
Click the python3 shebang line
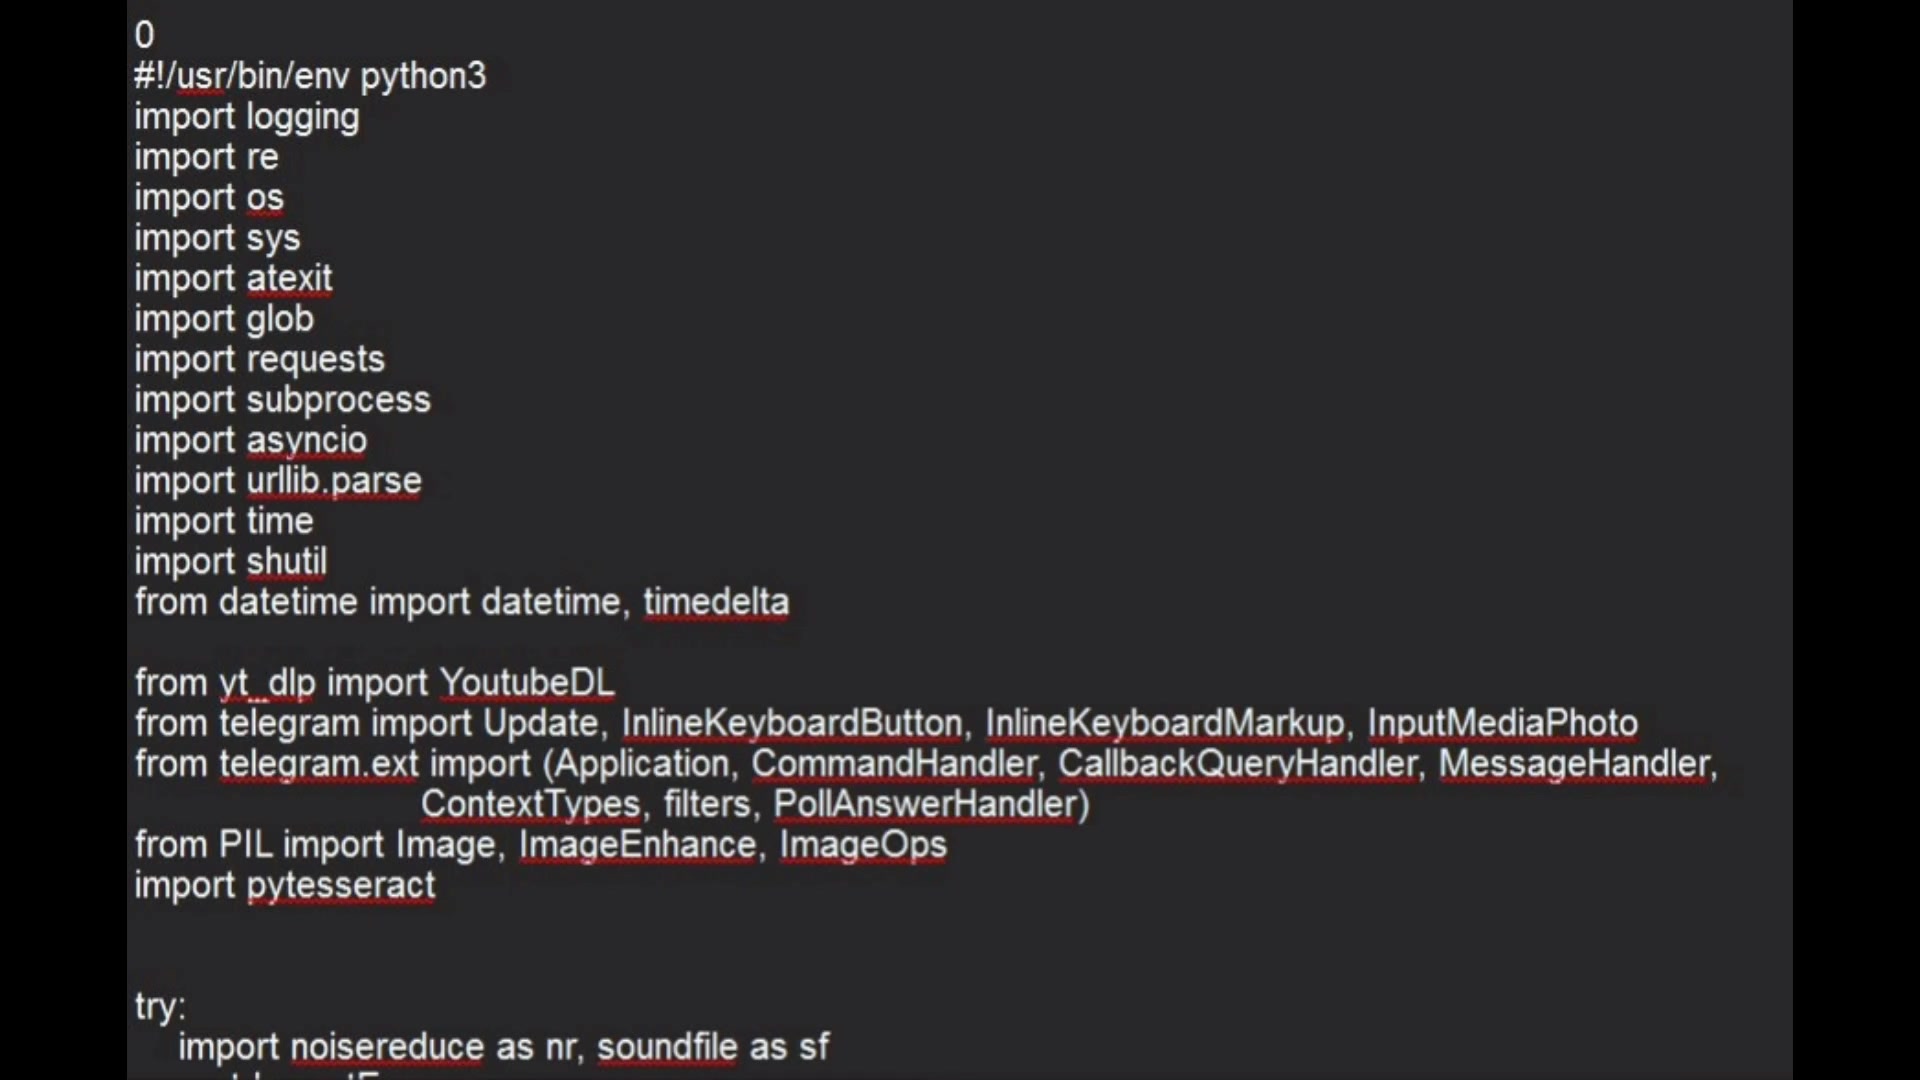click(310, 77)
